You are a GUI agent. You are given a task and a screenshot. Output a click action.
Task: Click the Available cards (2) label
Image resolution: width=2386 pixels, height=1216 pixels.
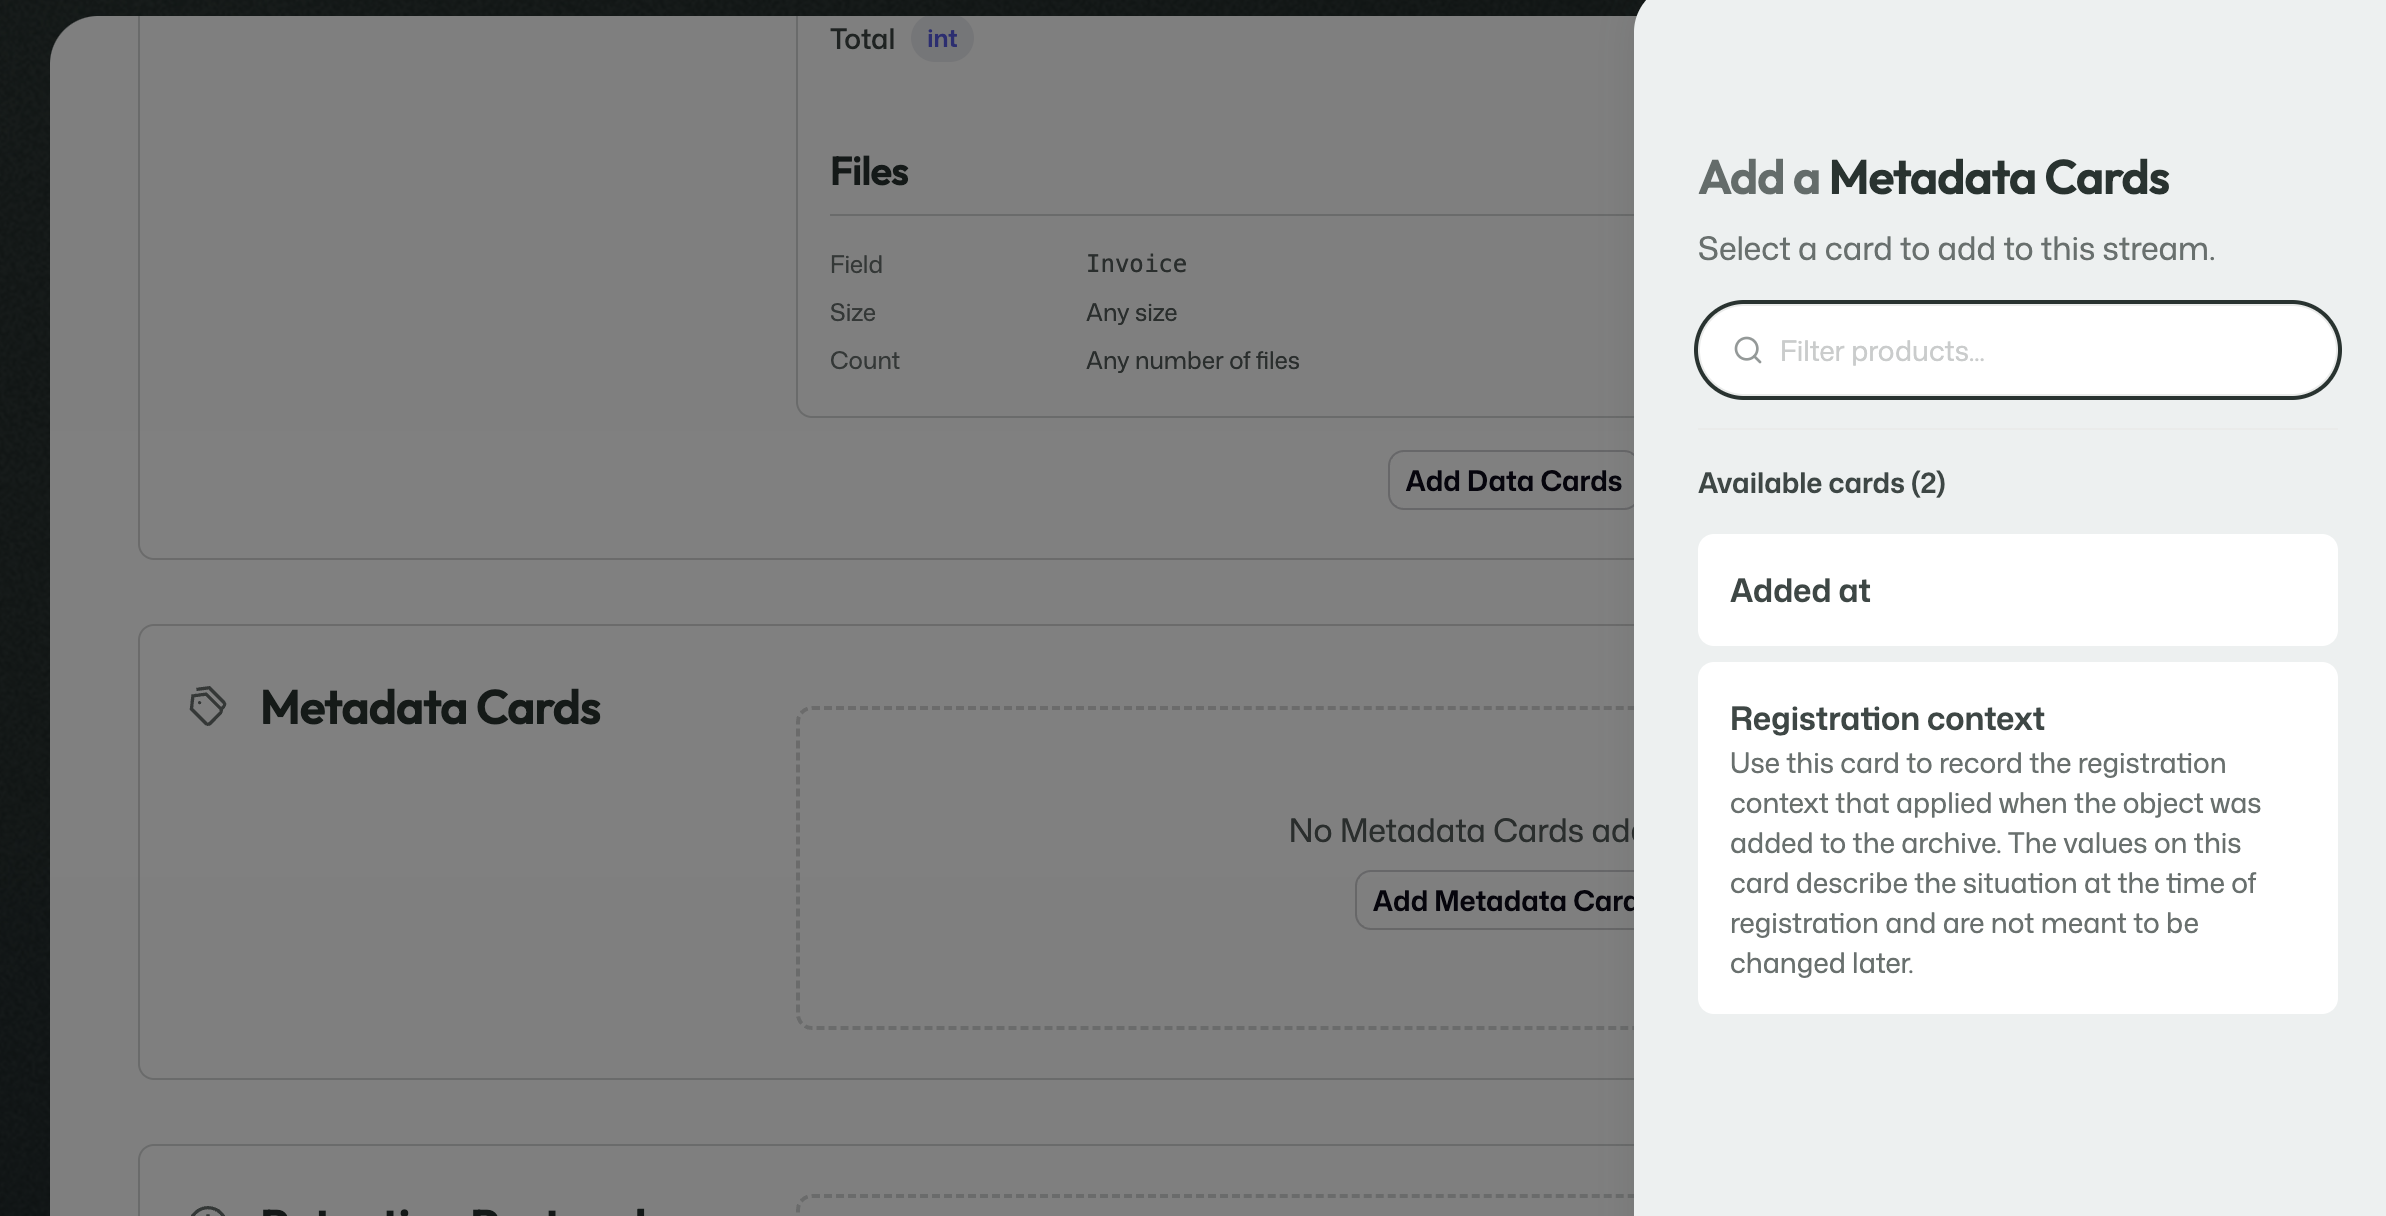click(1822, 483)
